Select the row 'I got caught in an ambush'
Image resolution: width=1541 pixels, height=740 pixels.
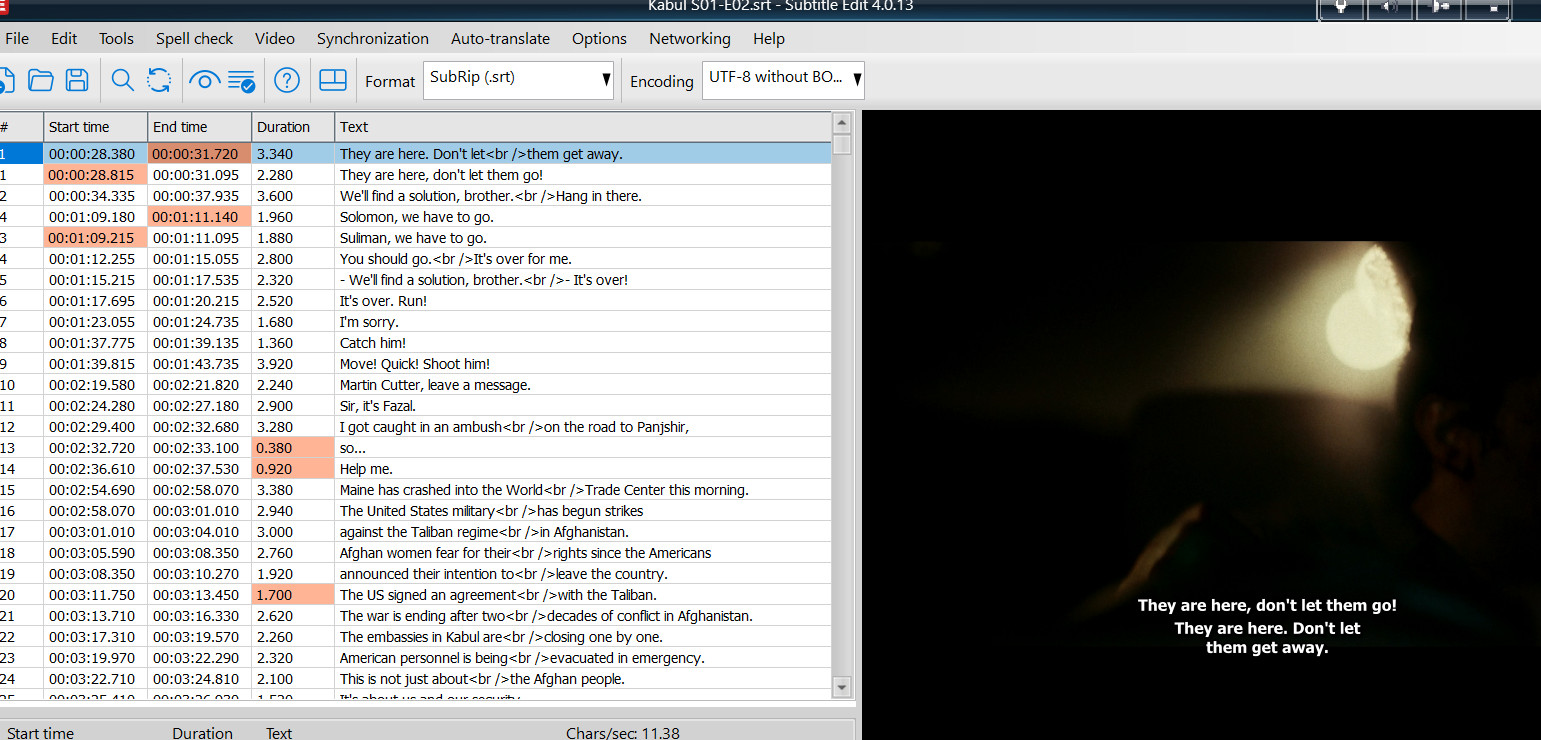(416, 427)
